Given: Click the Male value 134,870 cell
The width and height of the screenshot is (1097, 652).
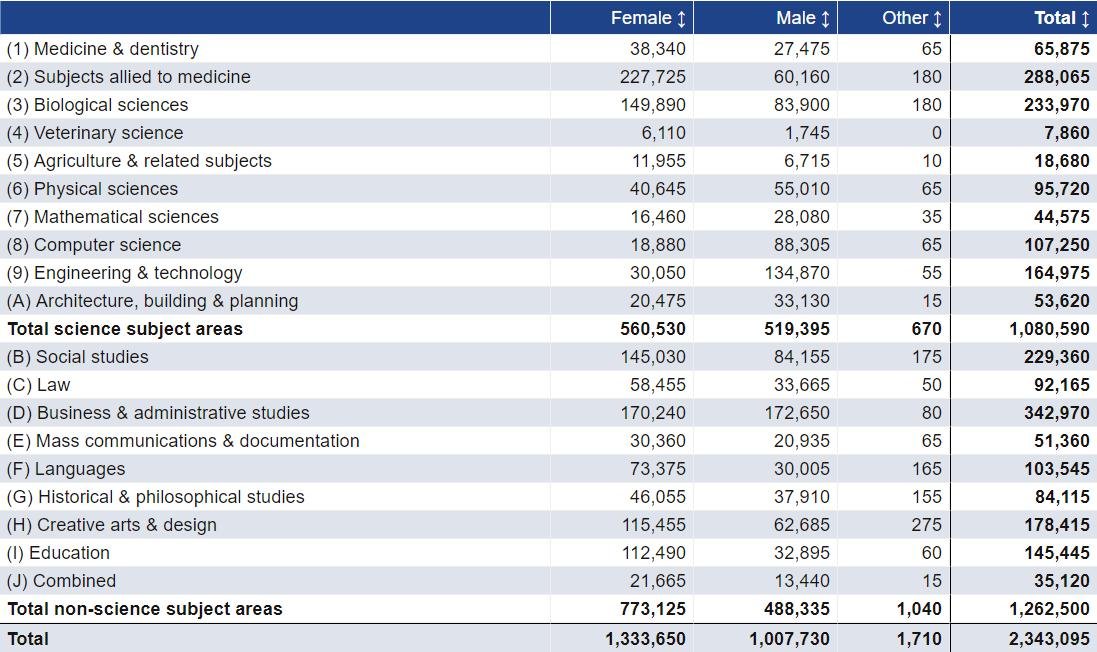Looking at the screenshot, I should [x=797, y=273].
